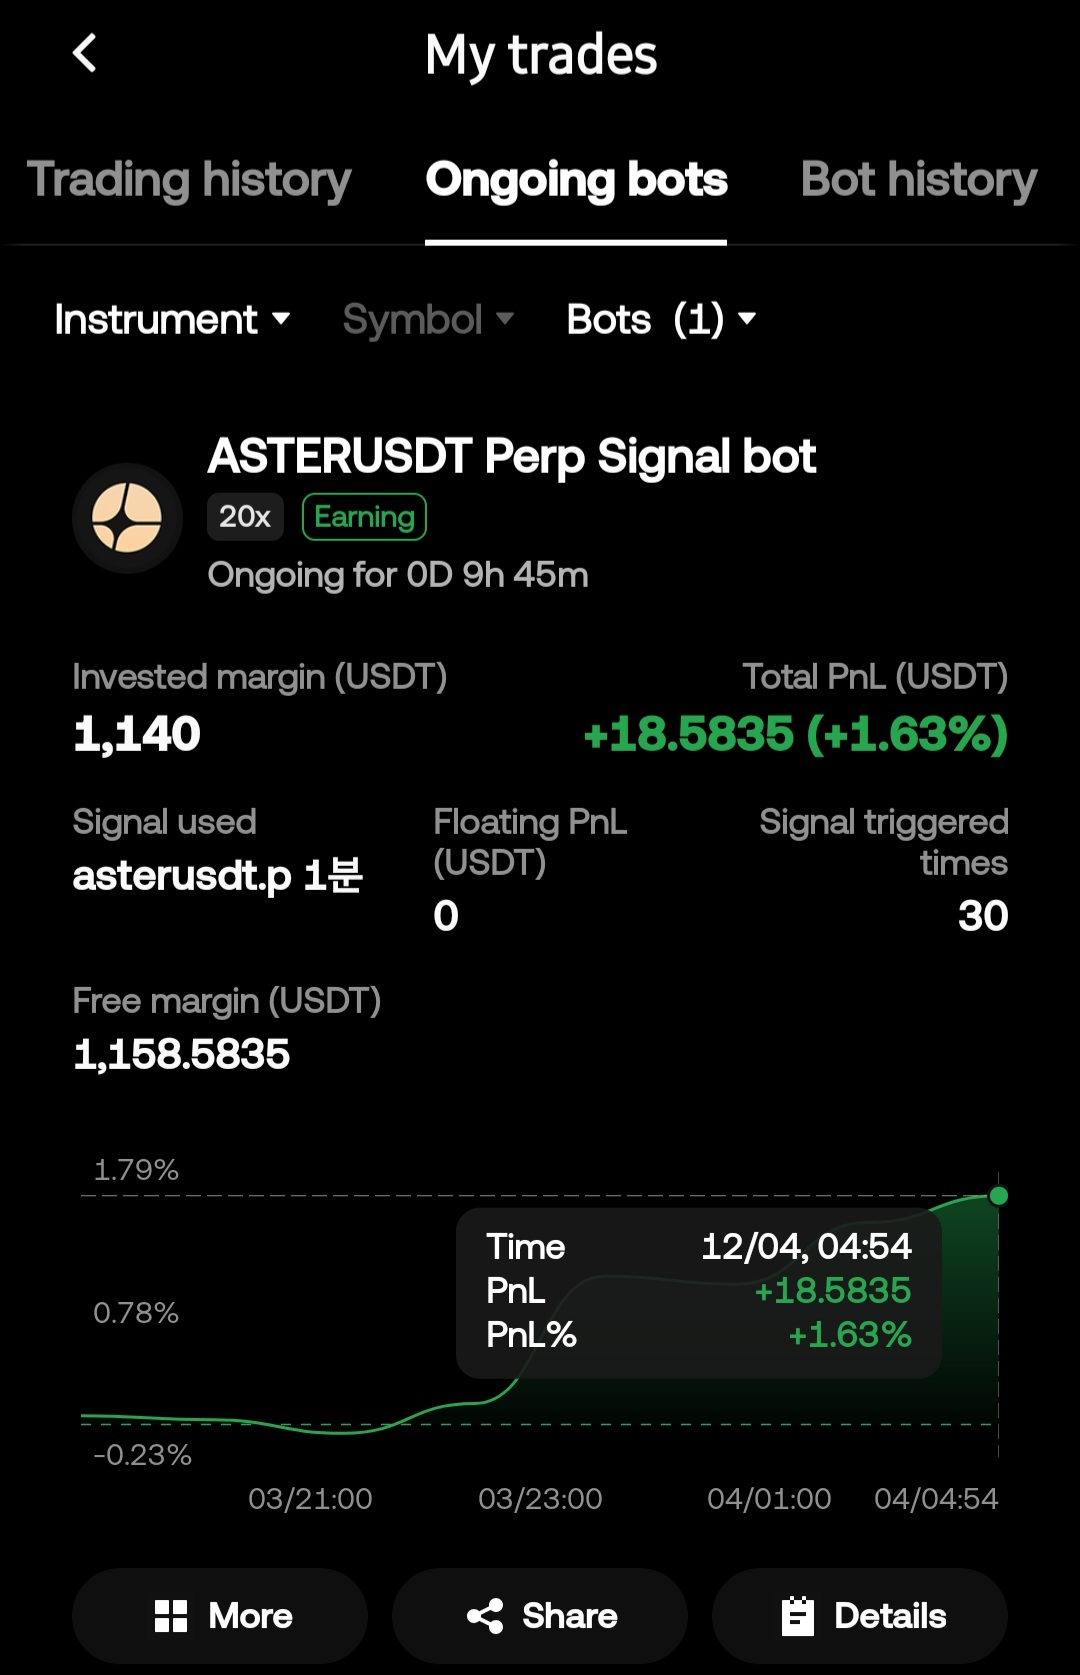Click the green chart endpoint dot
Image resolution: width=1080 pixels, height=1675 pixels.
[x=998, y=1196]
